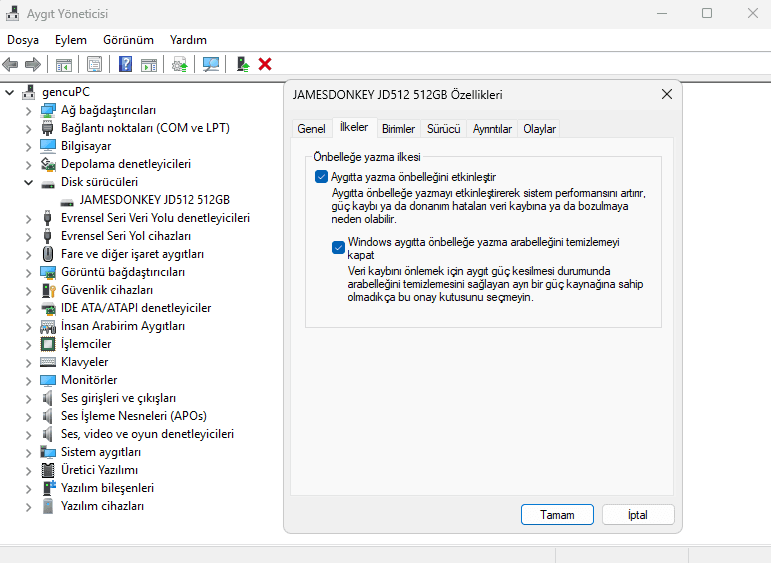This screenshot has height=563, width=771.
Task: Click the Bilgisayar monitor icon
Action: [48, 146]
